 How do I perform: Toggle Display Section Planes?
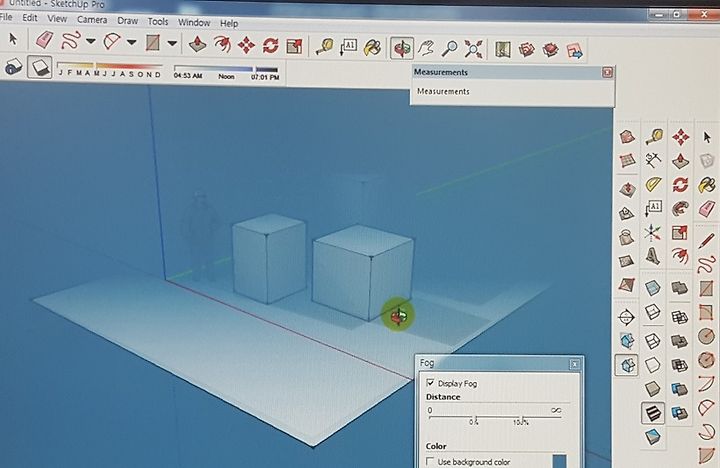(x=627, y=341)
